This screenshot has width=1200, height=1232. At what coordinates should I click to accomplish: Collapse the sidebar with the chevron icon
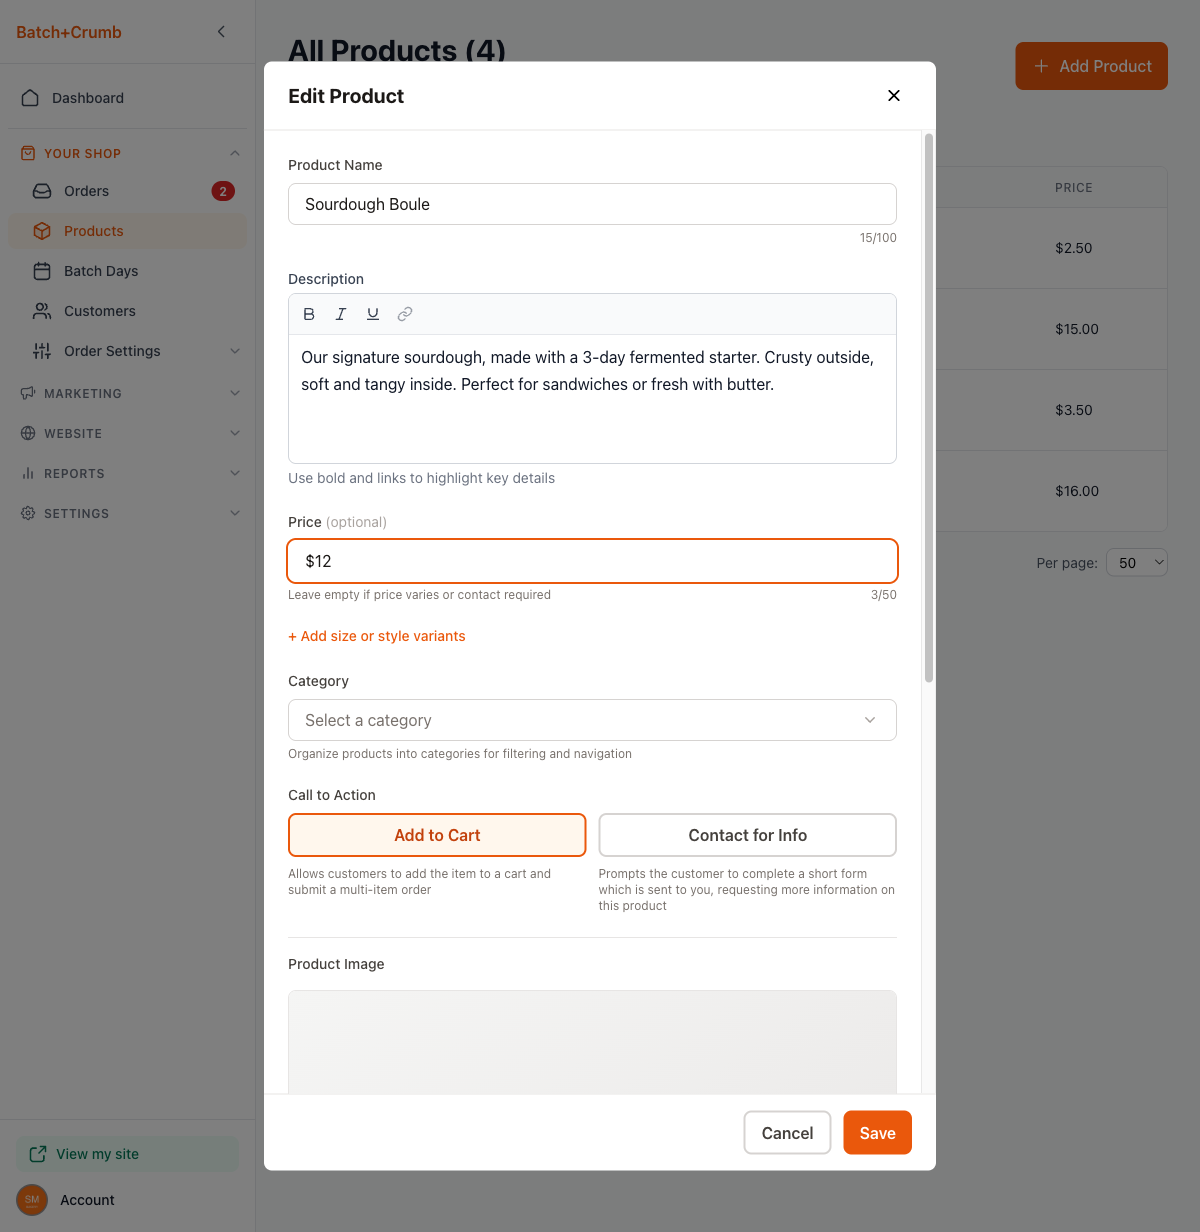(x=221, y=32)
